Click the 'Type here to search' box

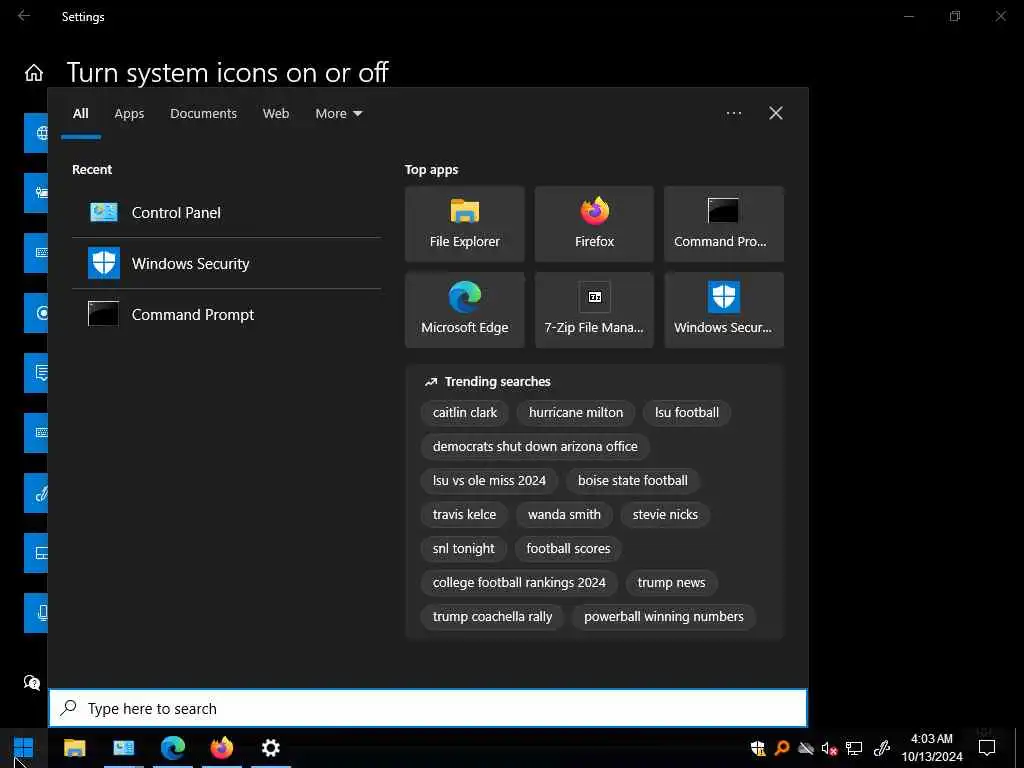click(x=428, y=709)
